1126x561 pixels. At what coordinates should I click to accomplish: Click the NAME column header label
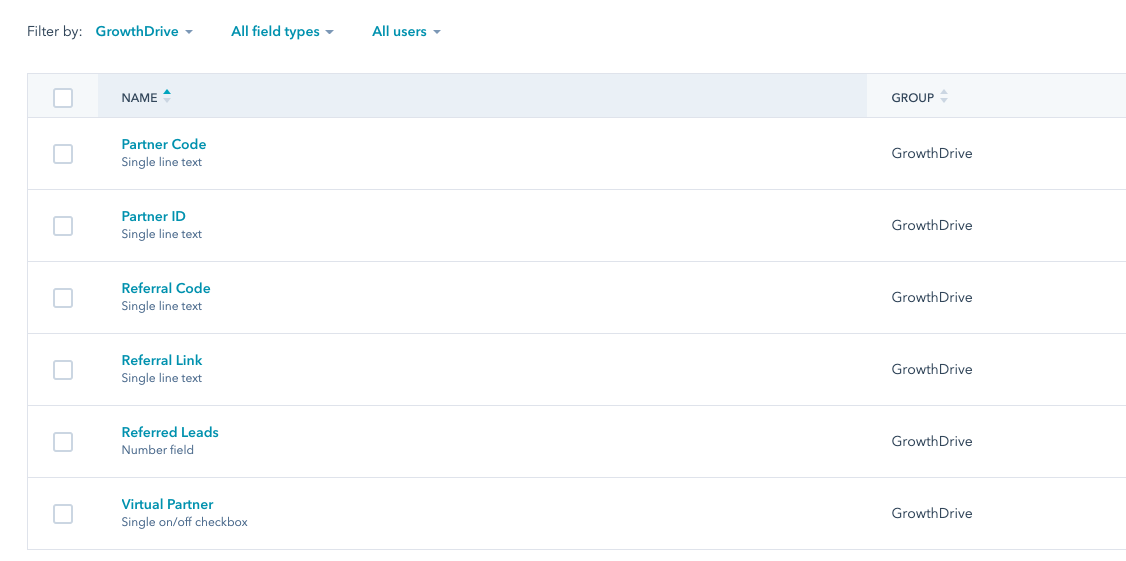point(139,98)
